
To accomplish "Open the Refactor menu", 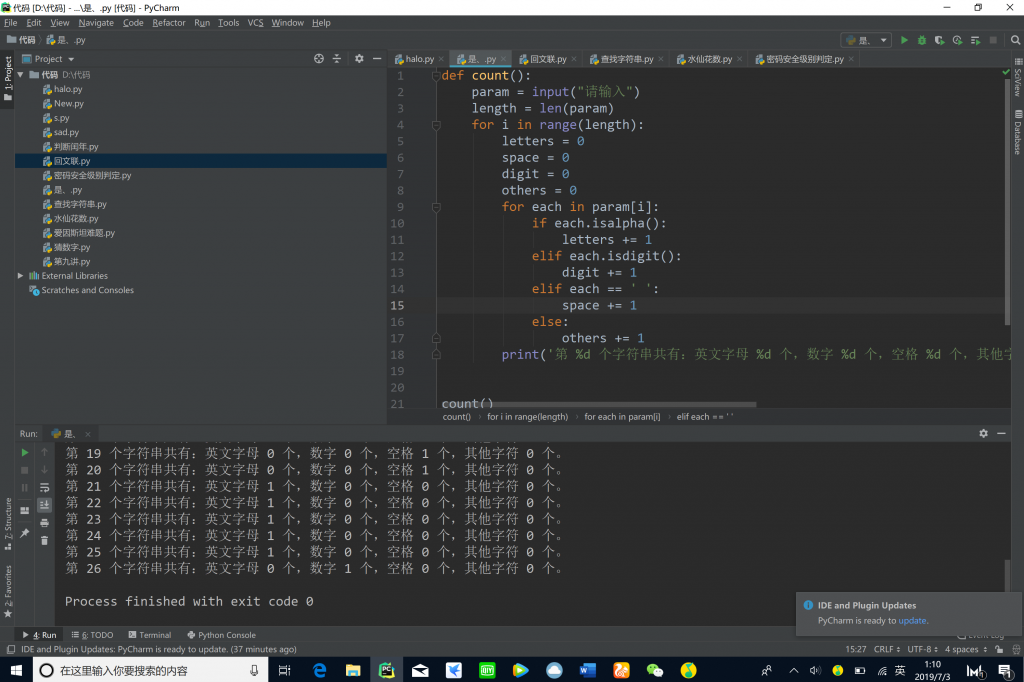I will coord(169,23).
